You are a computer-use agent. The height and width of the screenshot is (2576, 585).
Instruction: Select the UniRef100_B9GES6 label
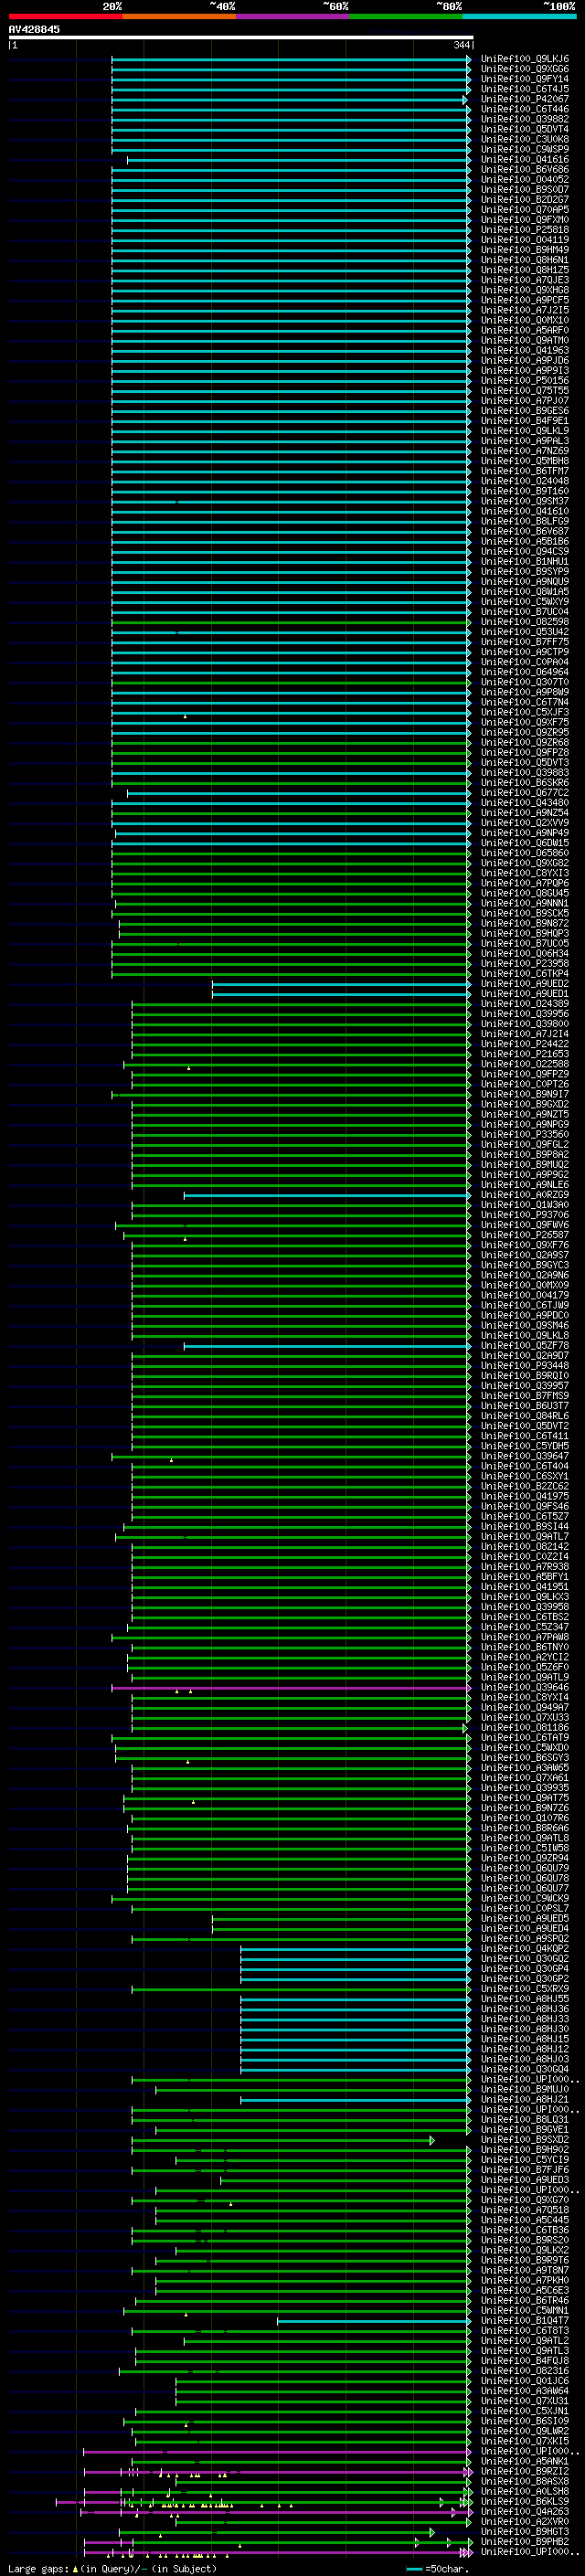point(524,411)
